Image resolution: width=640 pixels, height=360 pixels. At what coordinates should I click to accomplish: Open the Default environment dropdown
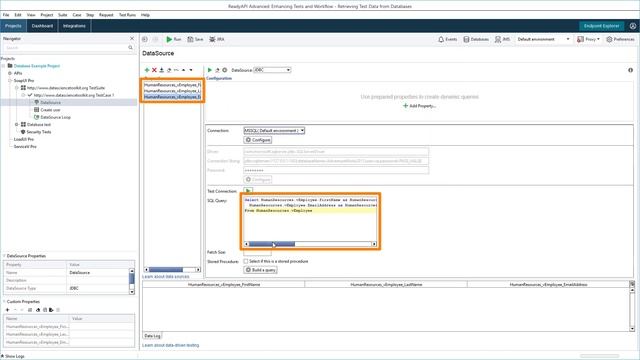point(543,39)
